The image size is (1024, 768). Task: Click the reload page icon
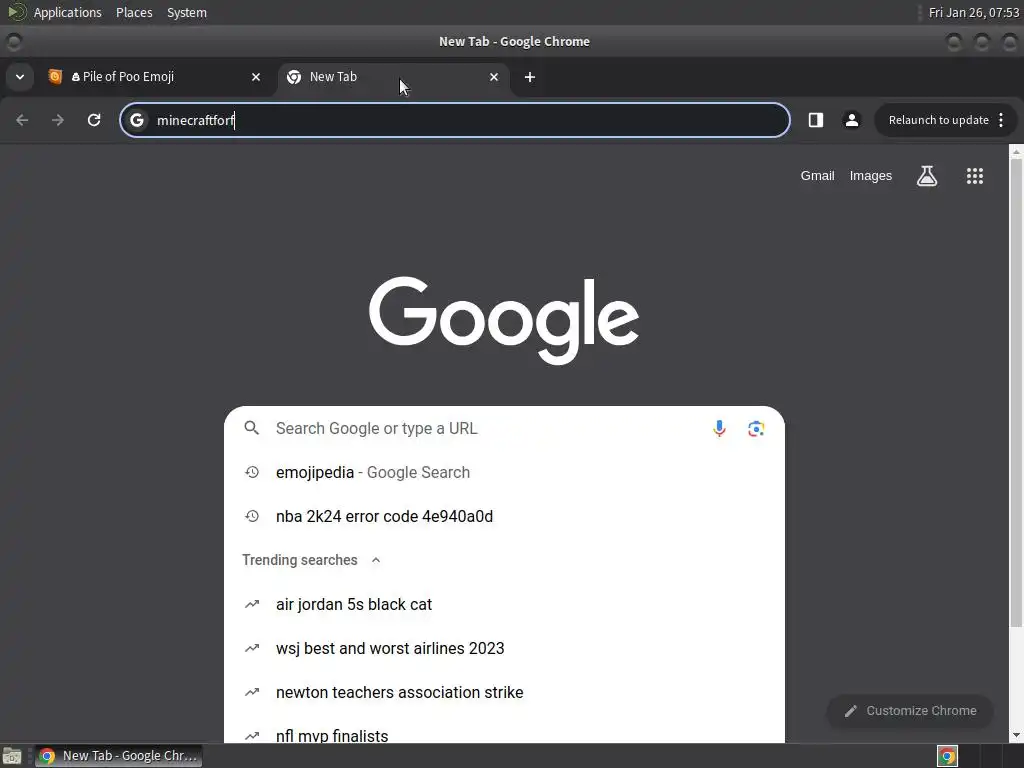94,120
